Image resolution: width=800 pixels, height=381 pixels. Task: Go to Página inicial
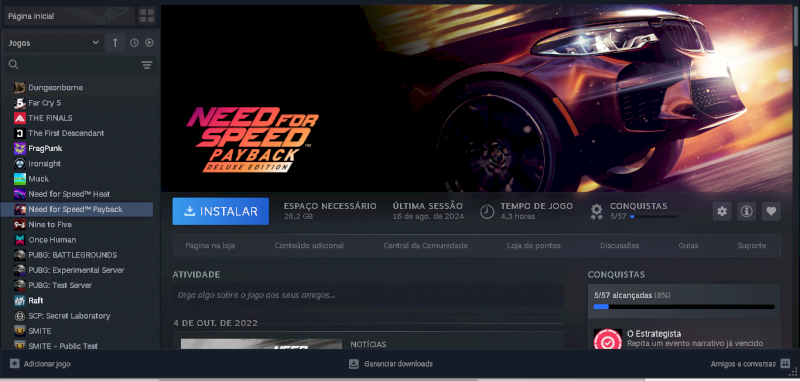(69, 16)
